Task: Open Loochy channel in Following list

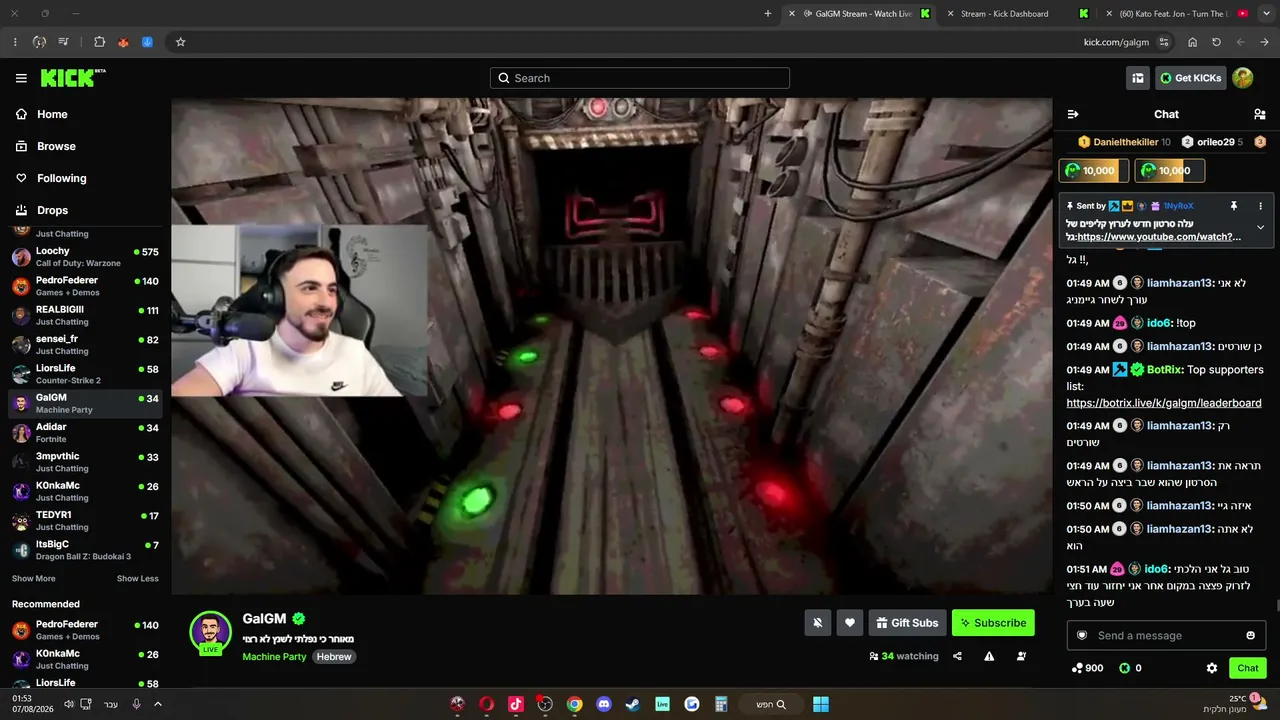Action: coord(85,256)
